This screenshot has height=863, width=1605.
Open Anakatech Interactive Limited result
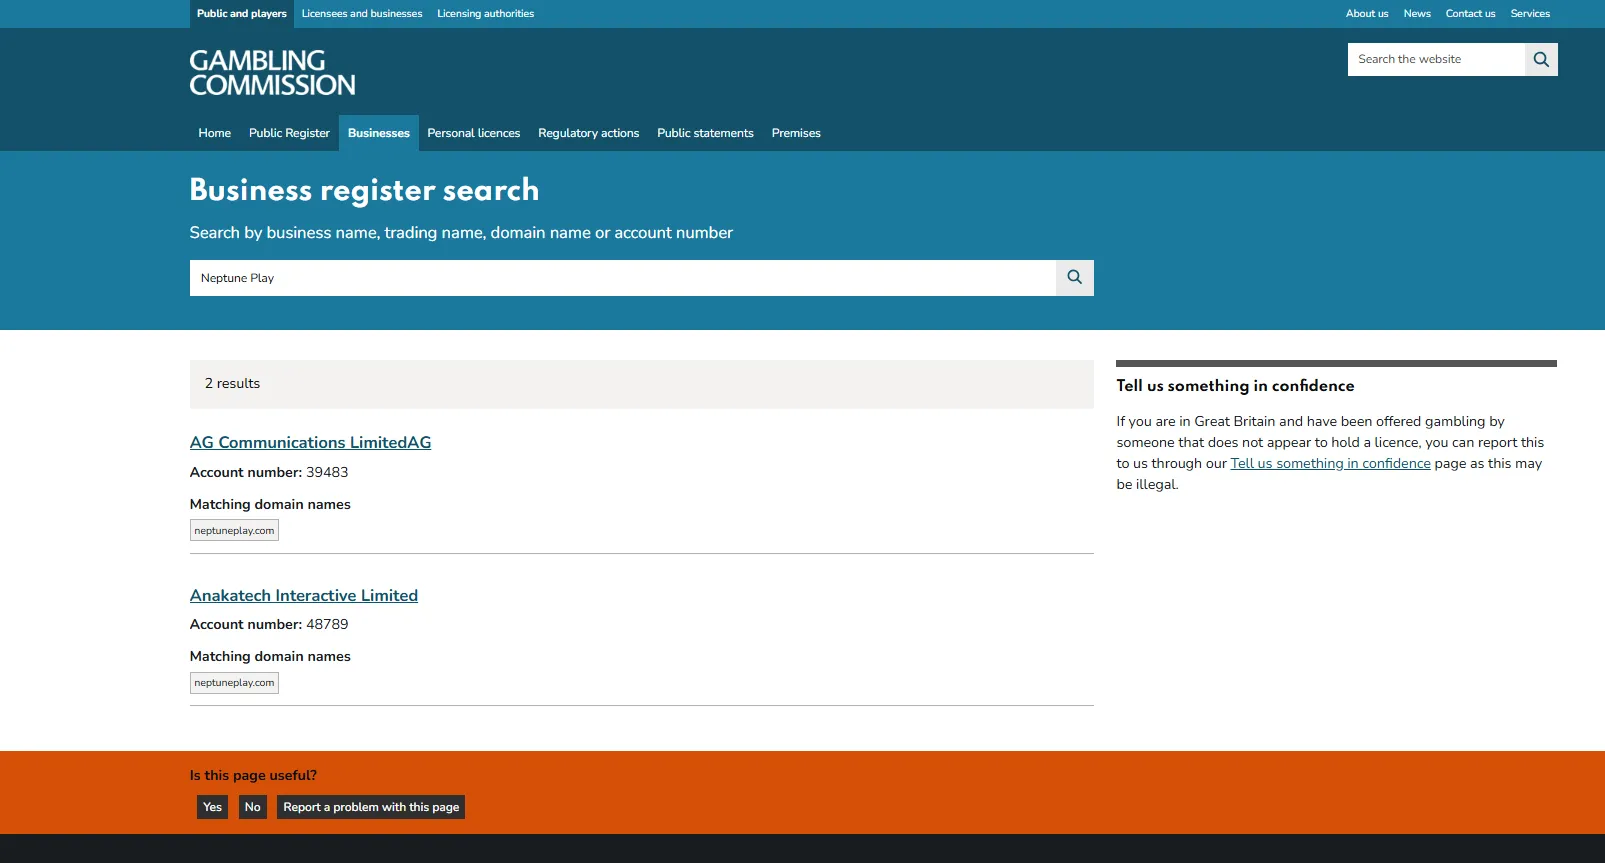304,595
